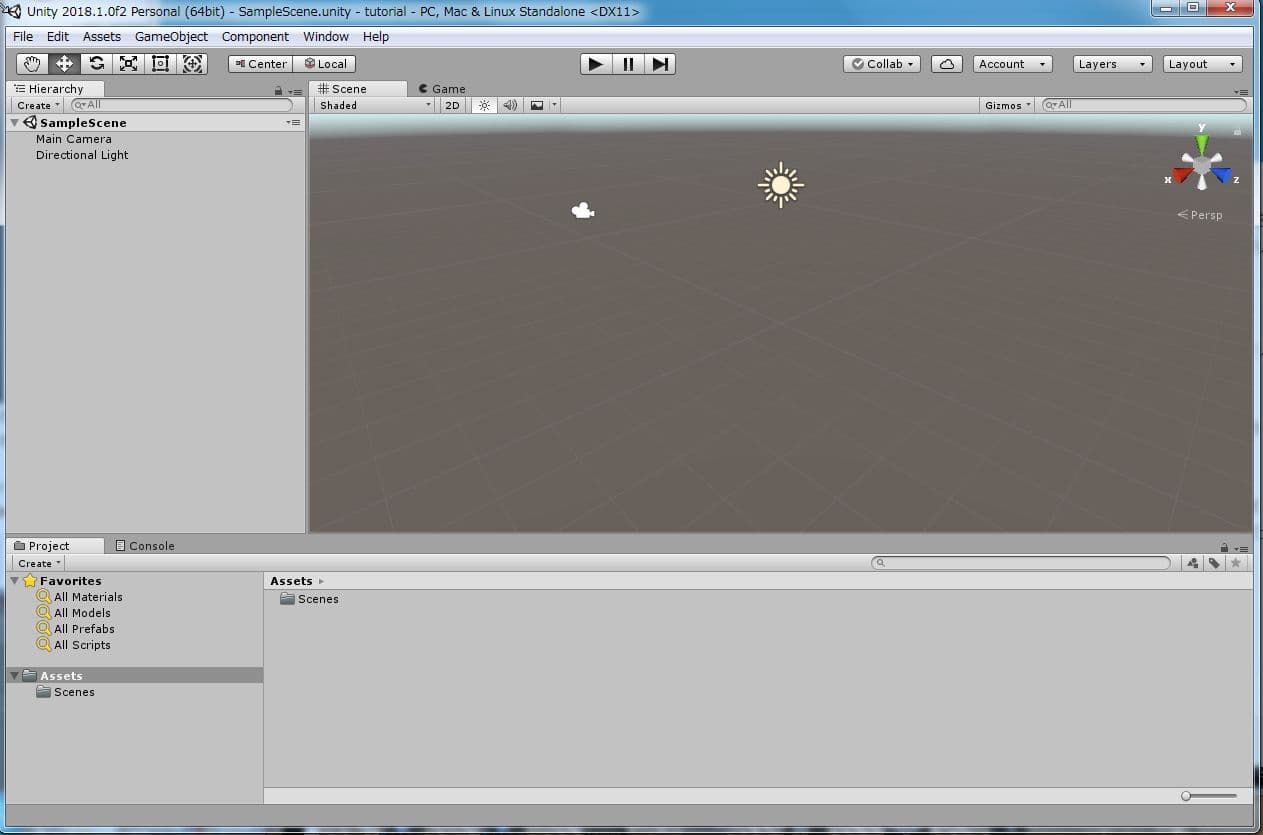Select the Rotate tool

(x=96, y=64)
